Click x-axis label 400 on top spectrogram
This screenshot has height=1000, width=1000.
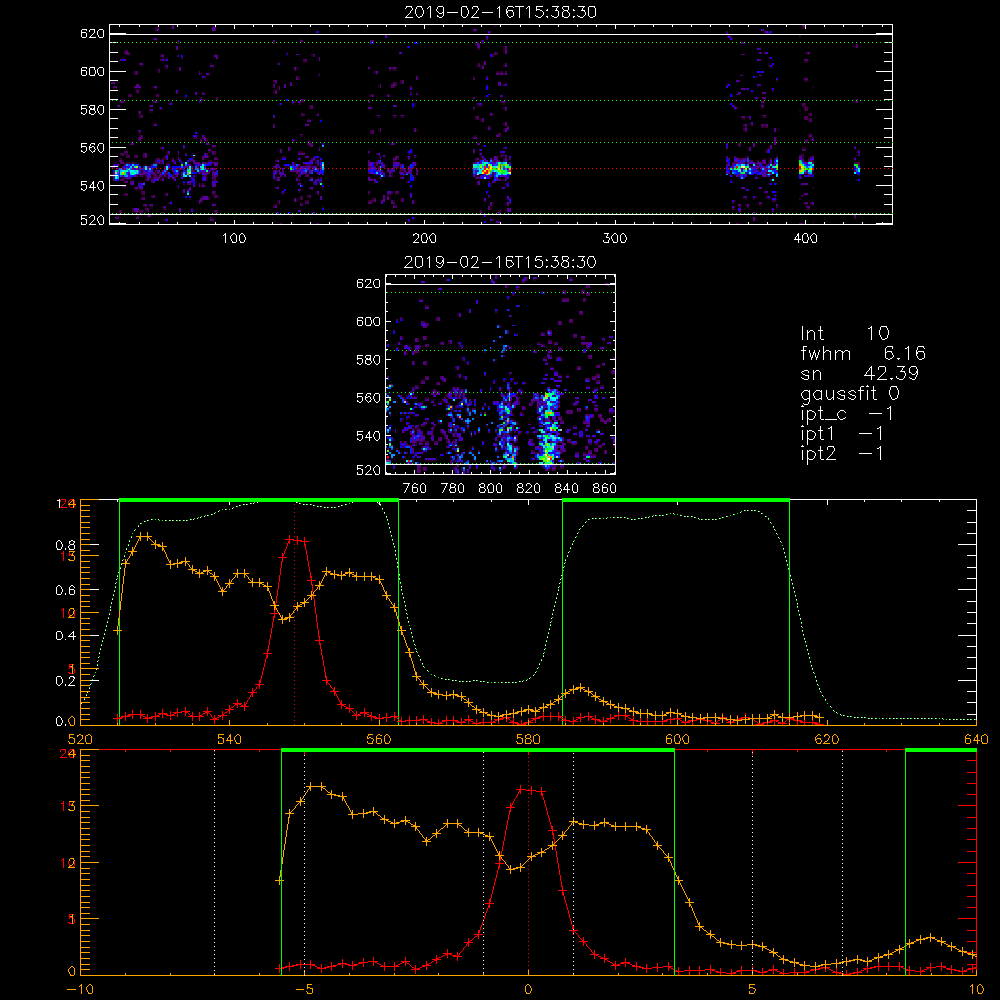805,239
